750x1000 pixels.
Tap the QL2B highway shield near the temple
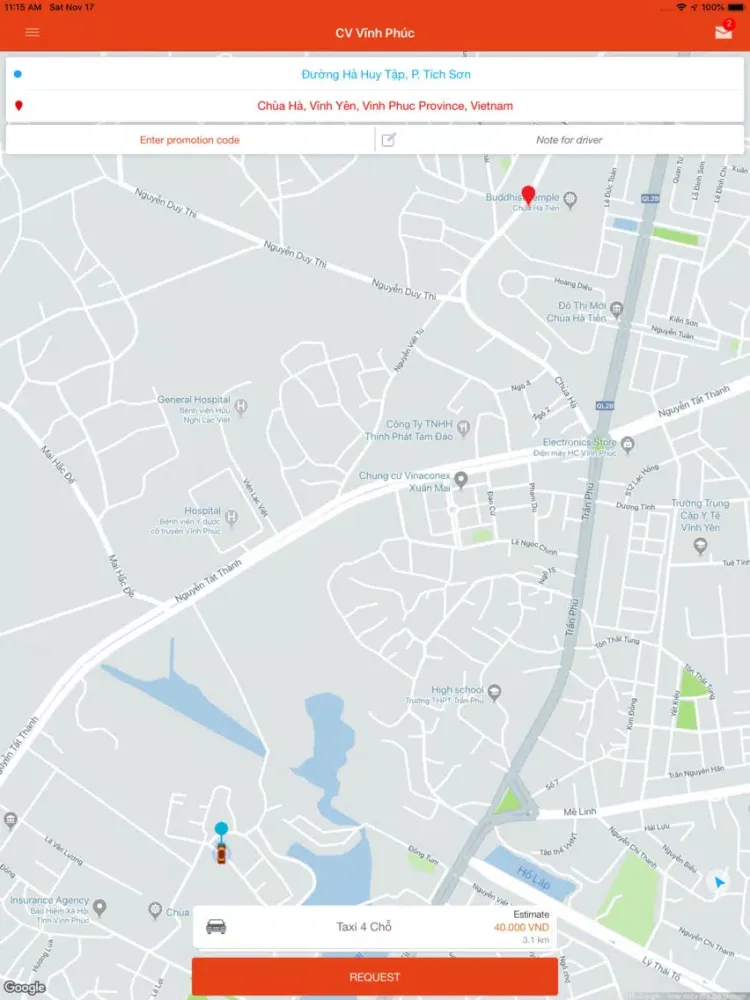pos(650,199)
